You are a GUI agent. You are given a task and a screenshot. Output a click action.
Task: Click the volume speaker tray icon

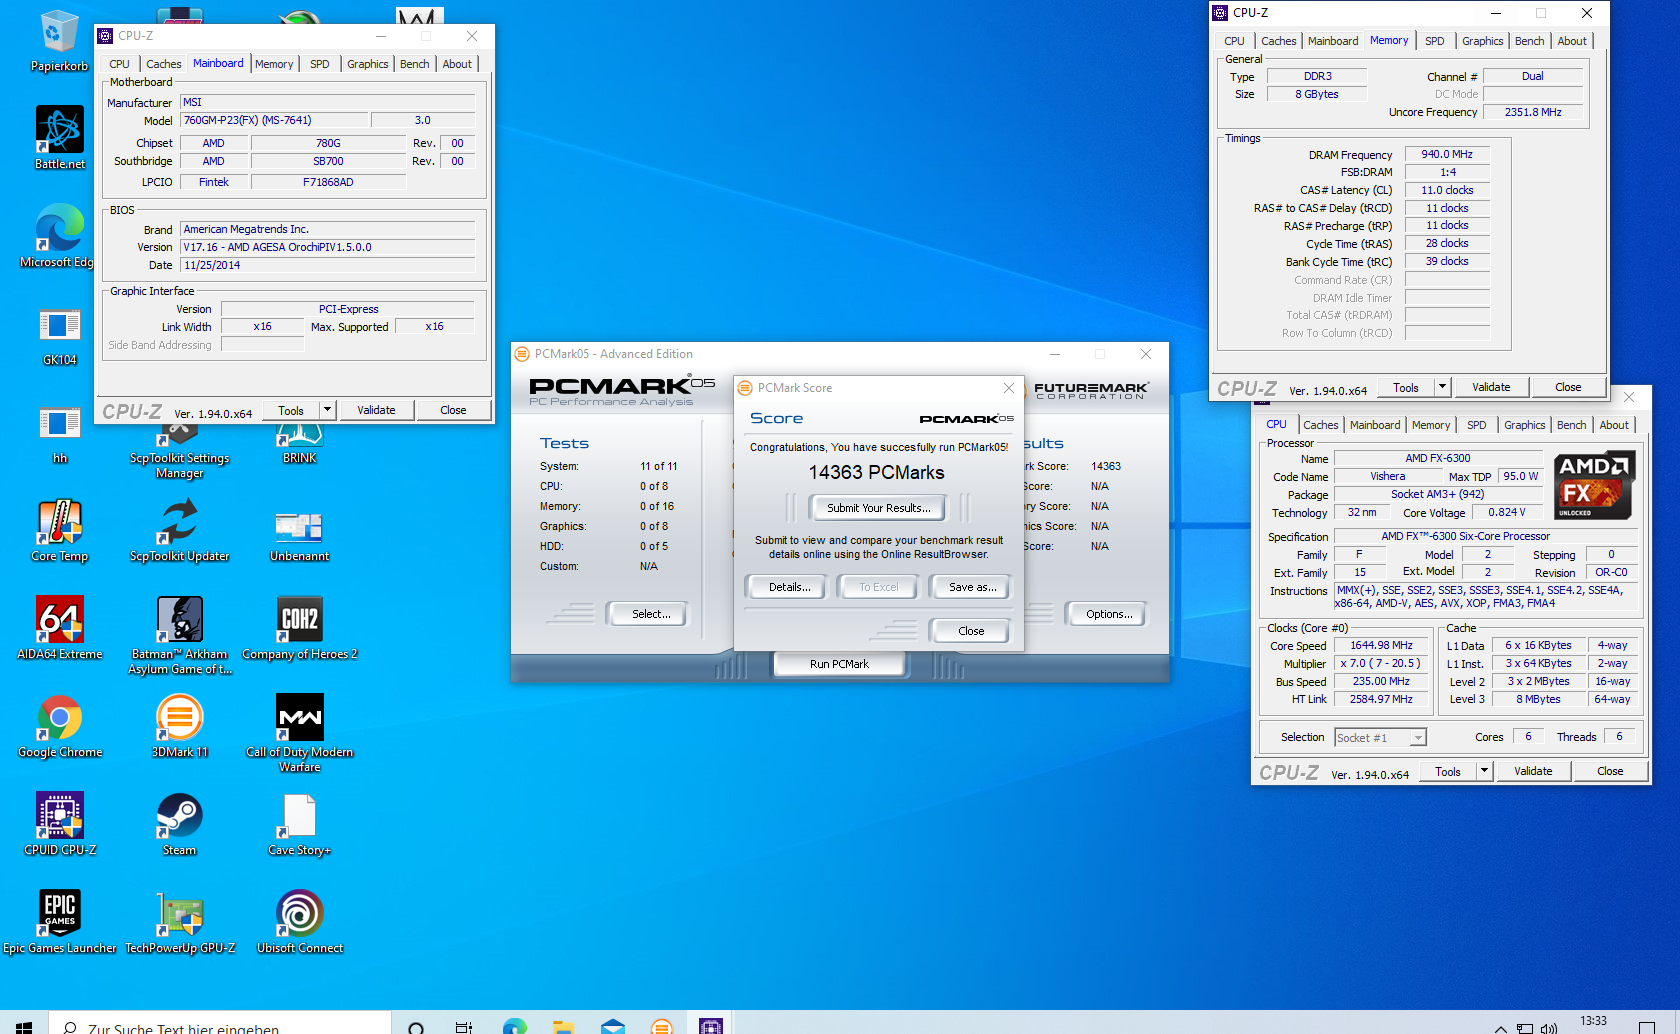(x=1549, y=1028)
